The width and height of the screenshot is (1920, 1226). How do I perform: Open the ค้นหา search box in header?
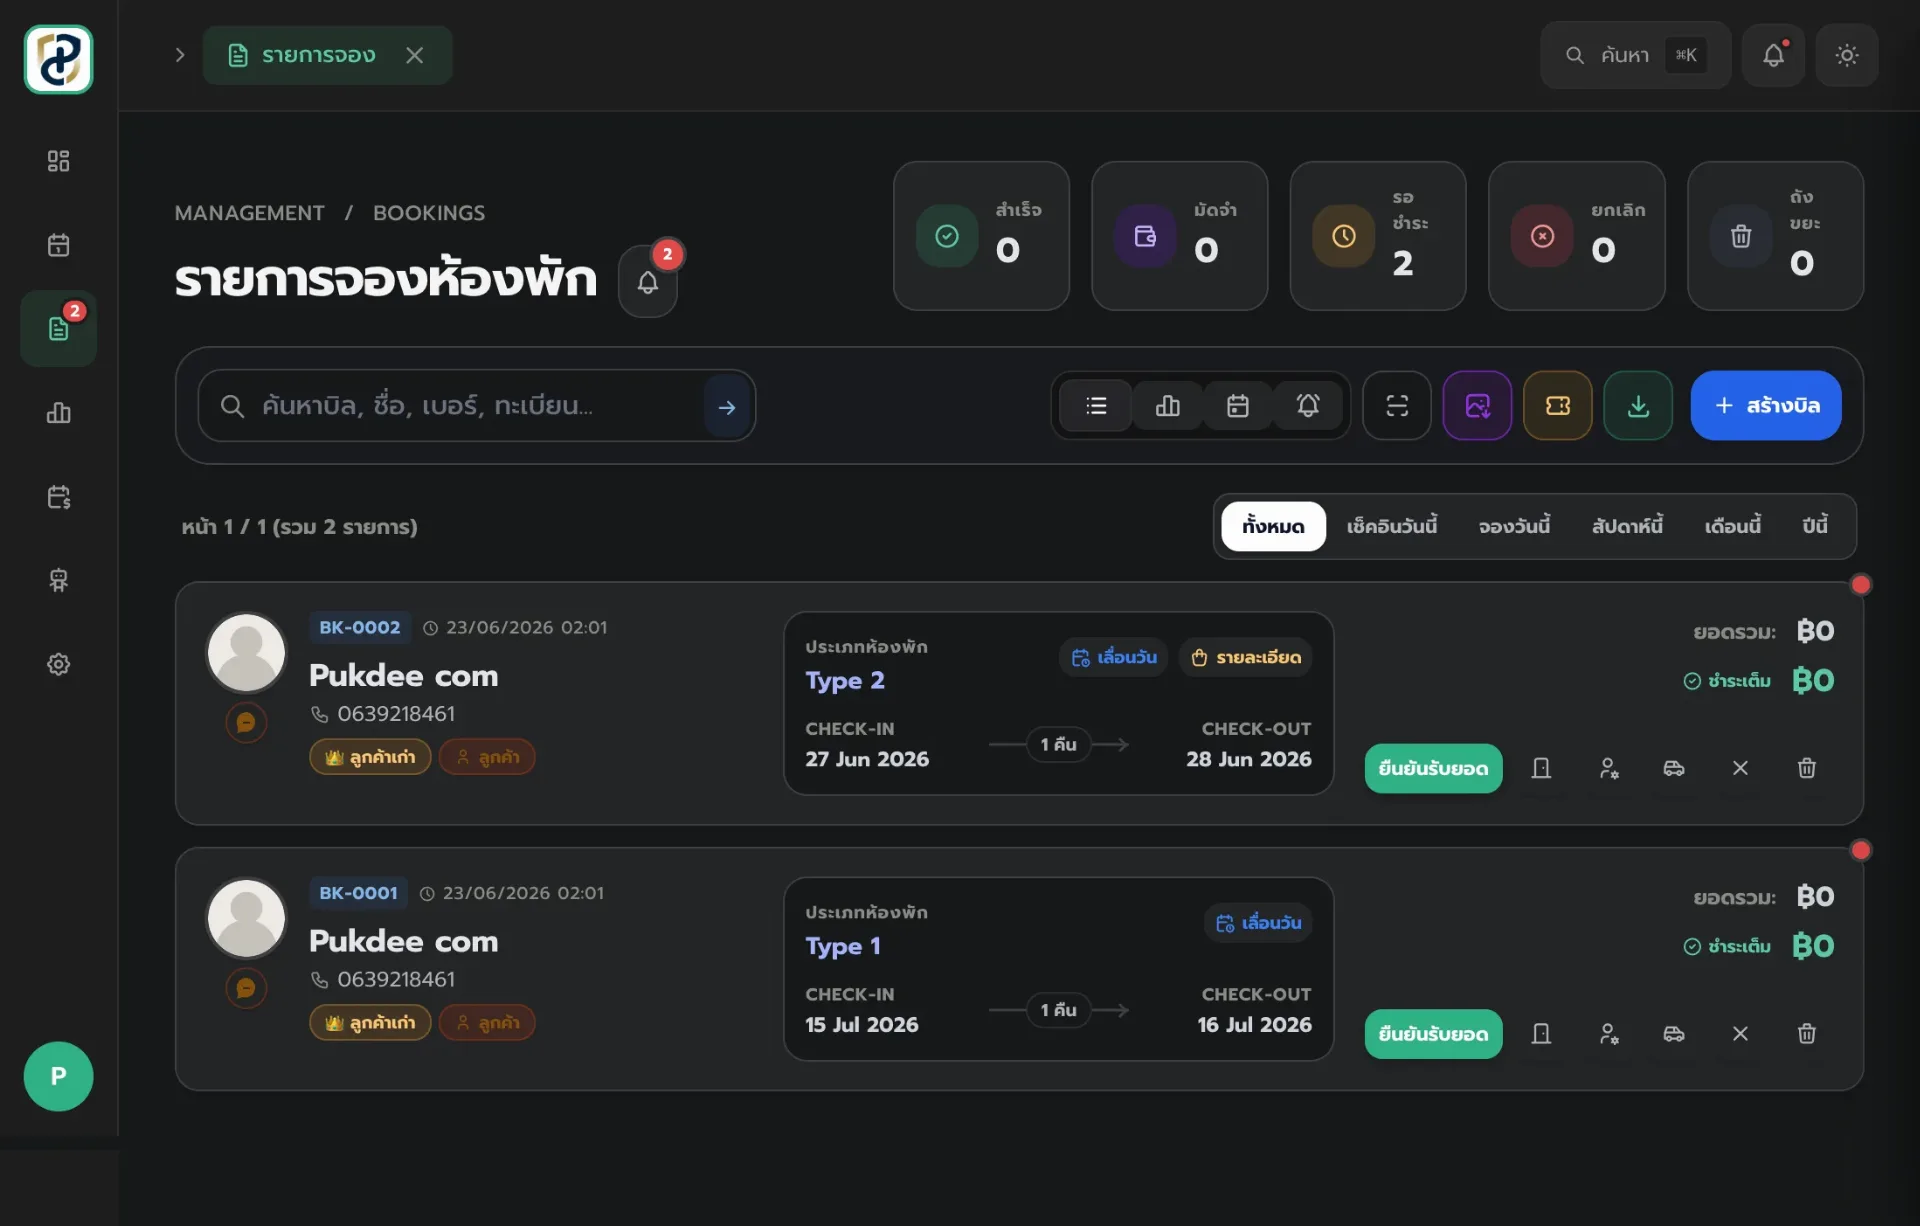point(1635,55)
